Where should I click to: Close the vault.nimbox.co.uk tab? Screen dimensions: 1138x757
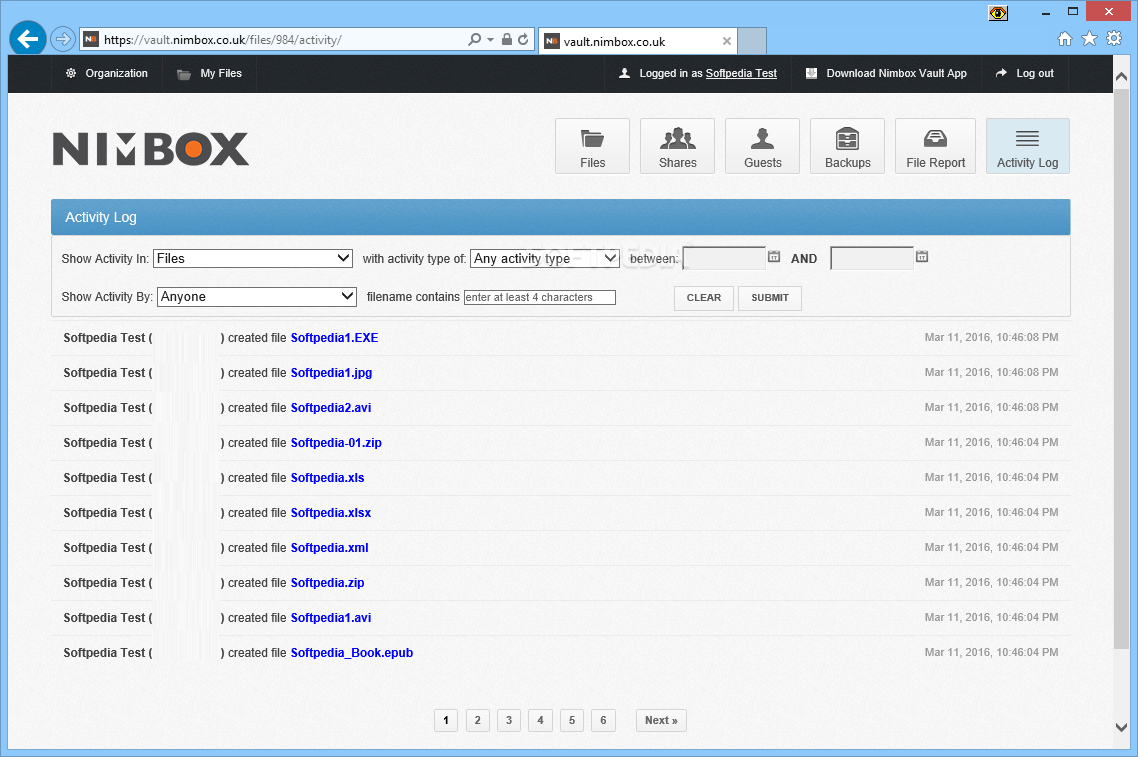coord(726,41)
